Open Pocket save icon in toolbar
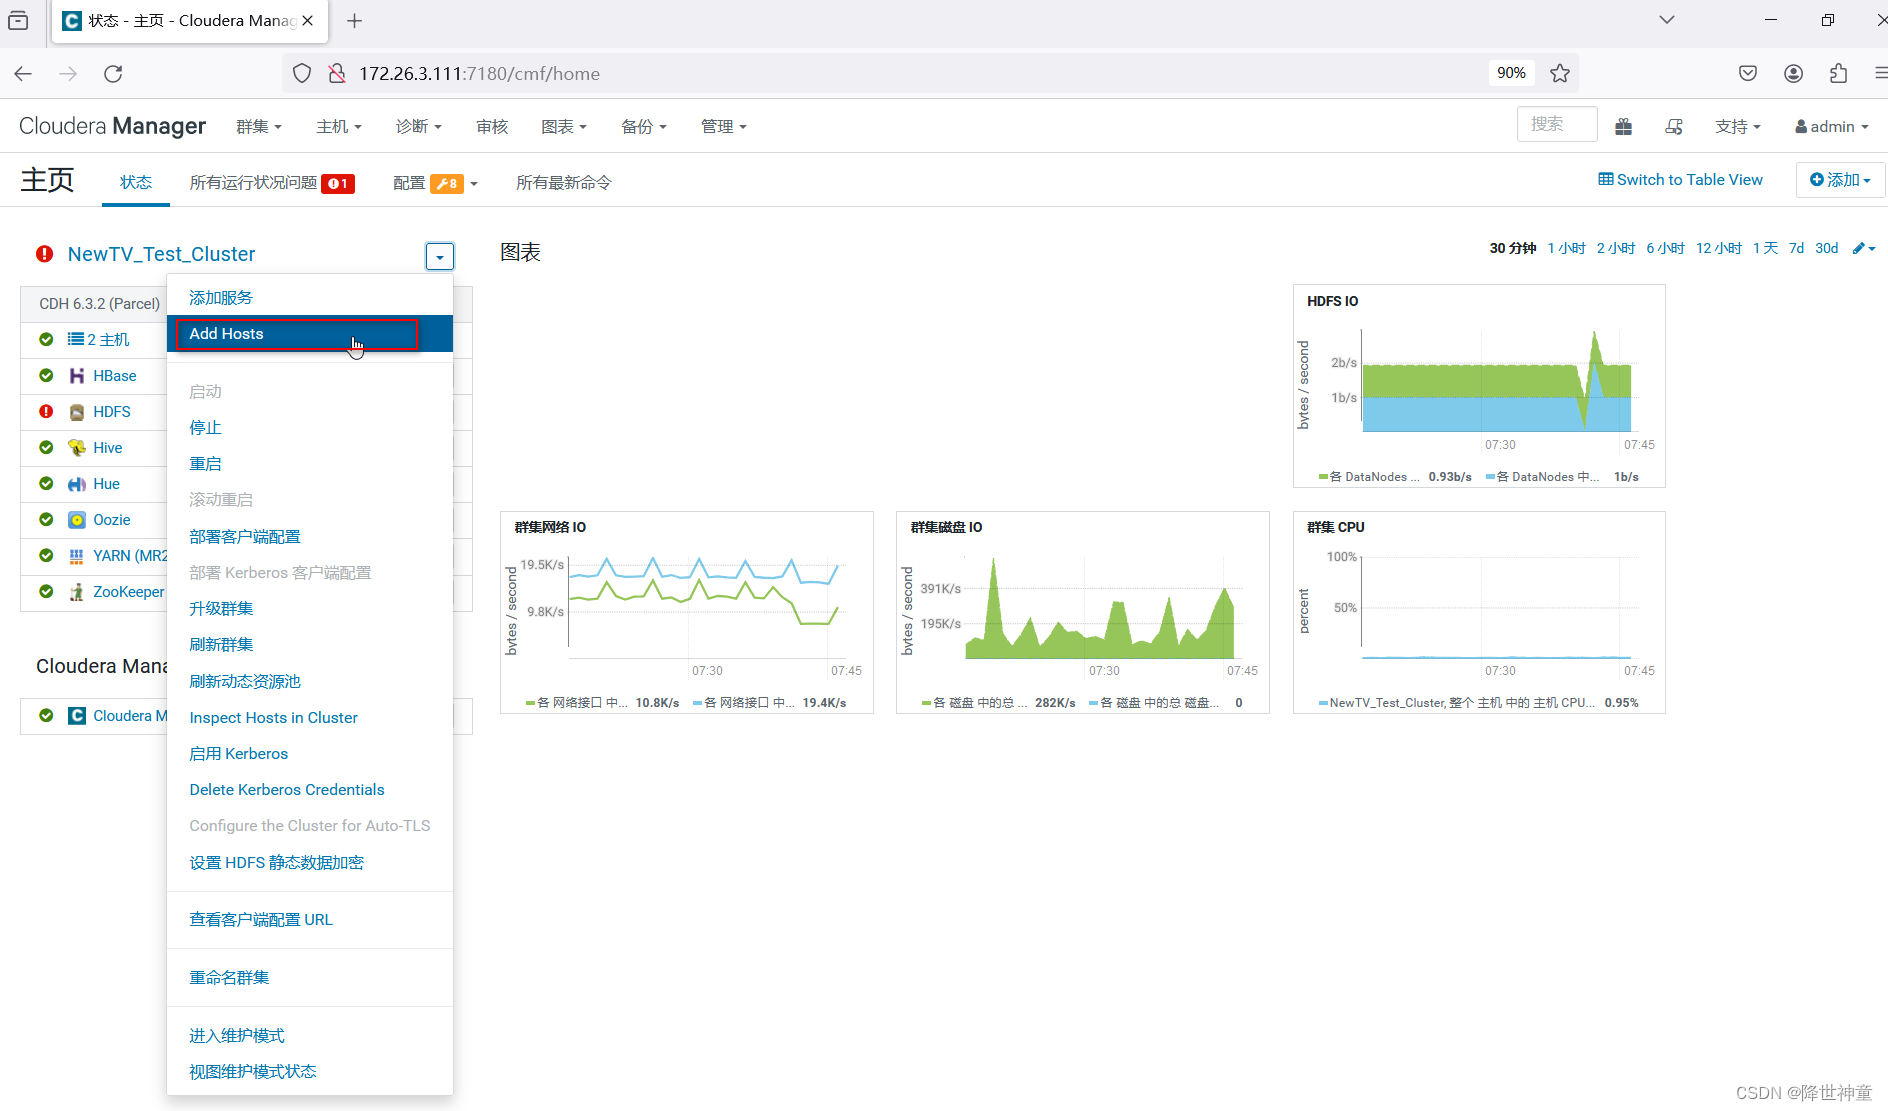1888x1111 pixels. click(1748, 73)
